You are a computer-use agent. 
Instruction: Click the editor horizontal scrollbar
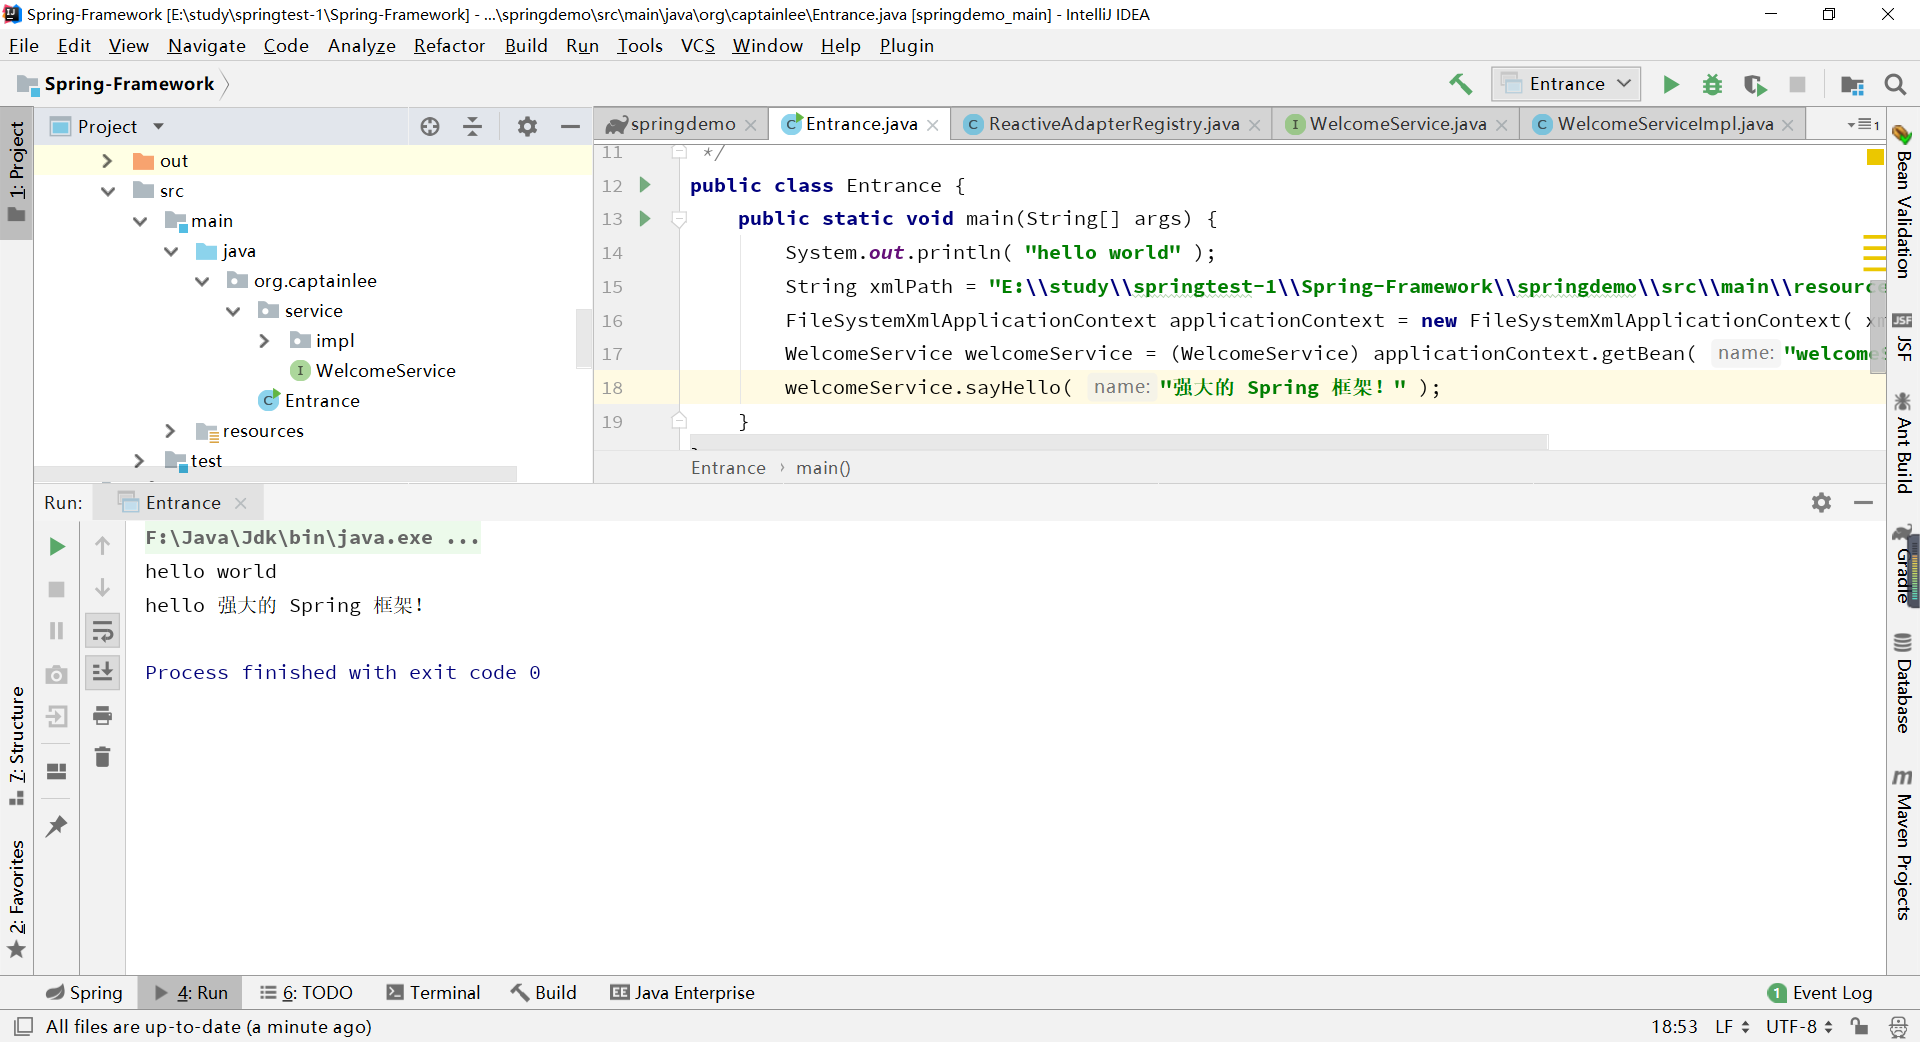1118,441
